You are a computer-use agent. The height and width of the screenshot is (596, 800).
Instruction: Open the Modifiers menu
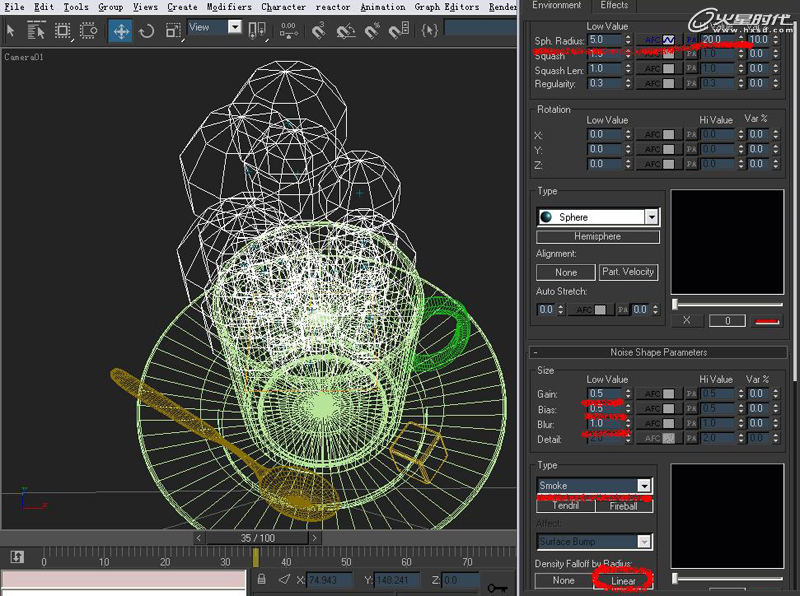(x=229, y=7)
